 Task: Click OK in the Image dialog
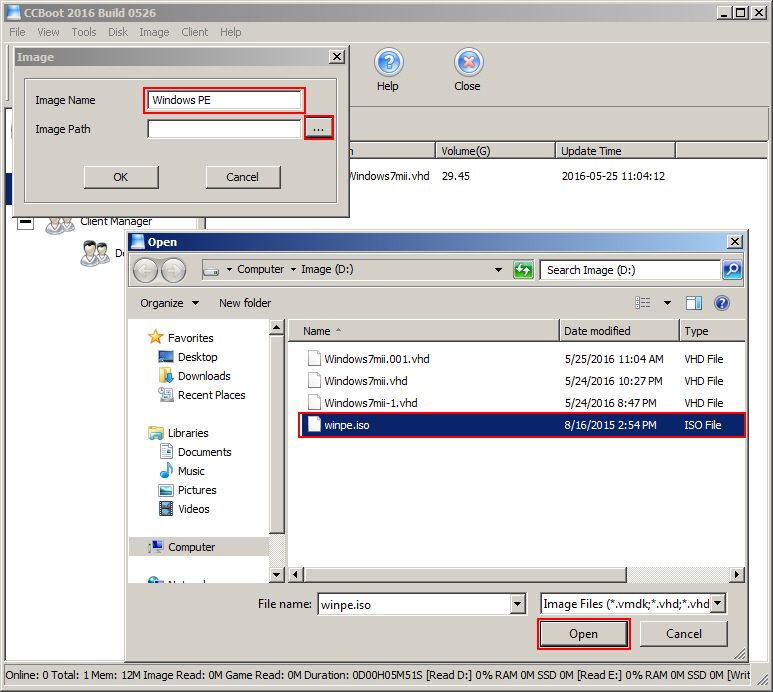pyautogui.click(x=121, y=177)
